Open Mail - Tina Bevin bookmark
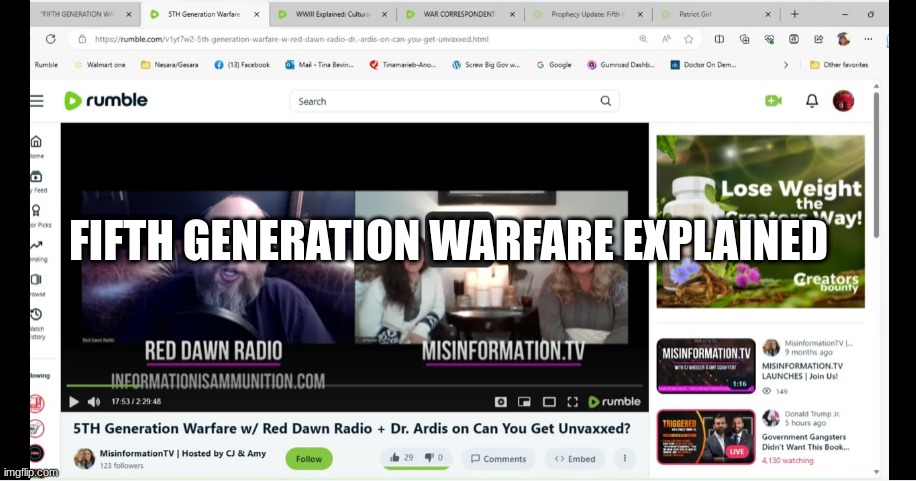 [320, 65]
